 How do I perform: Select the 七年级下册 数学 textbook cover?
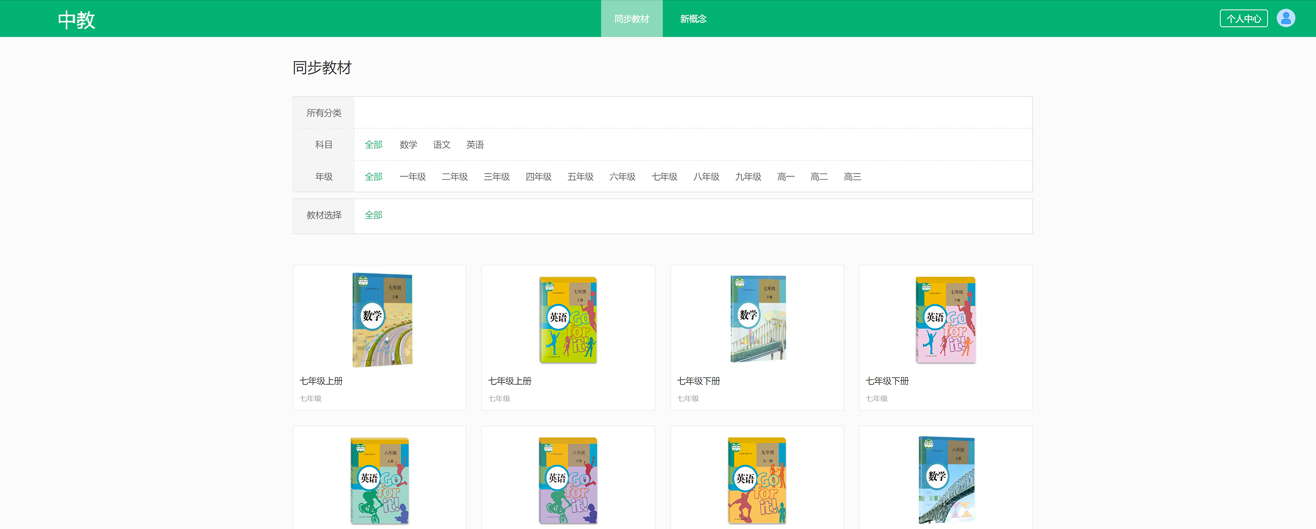click(x=757, y=319)
